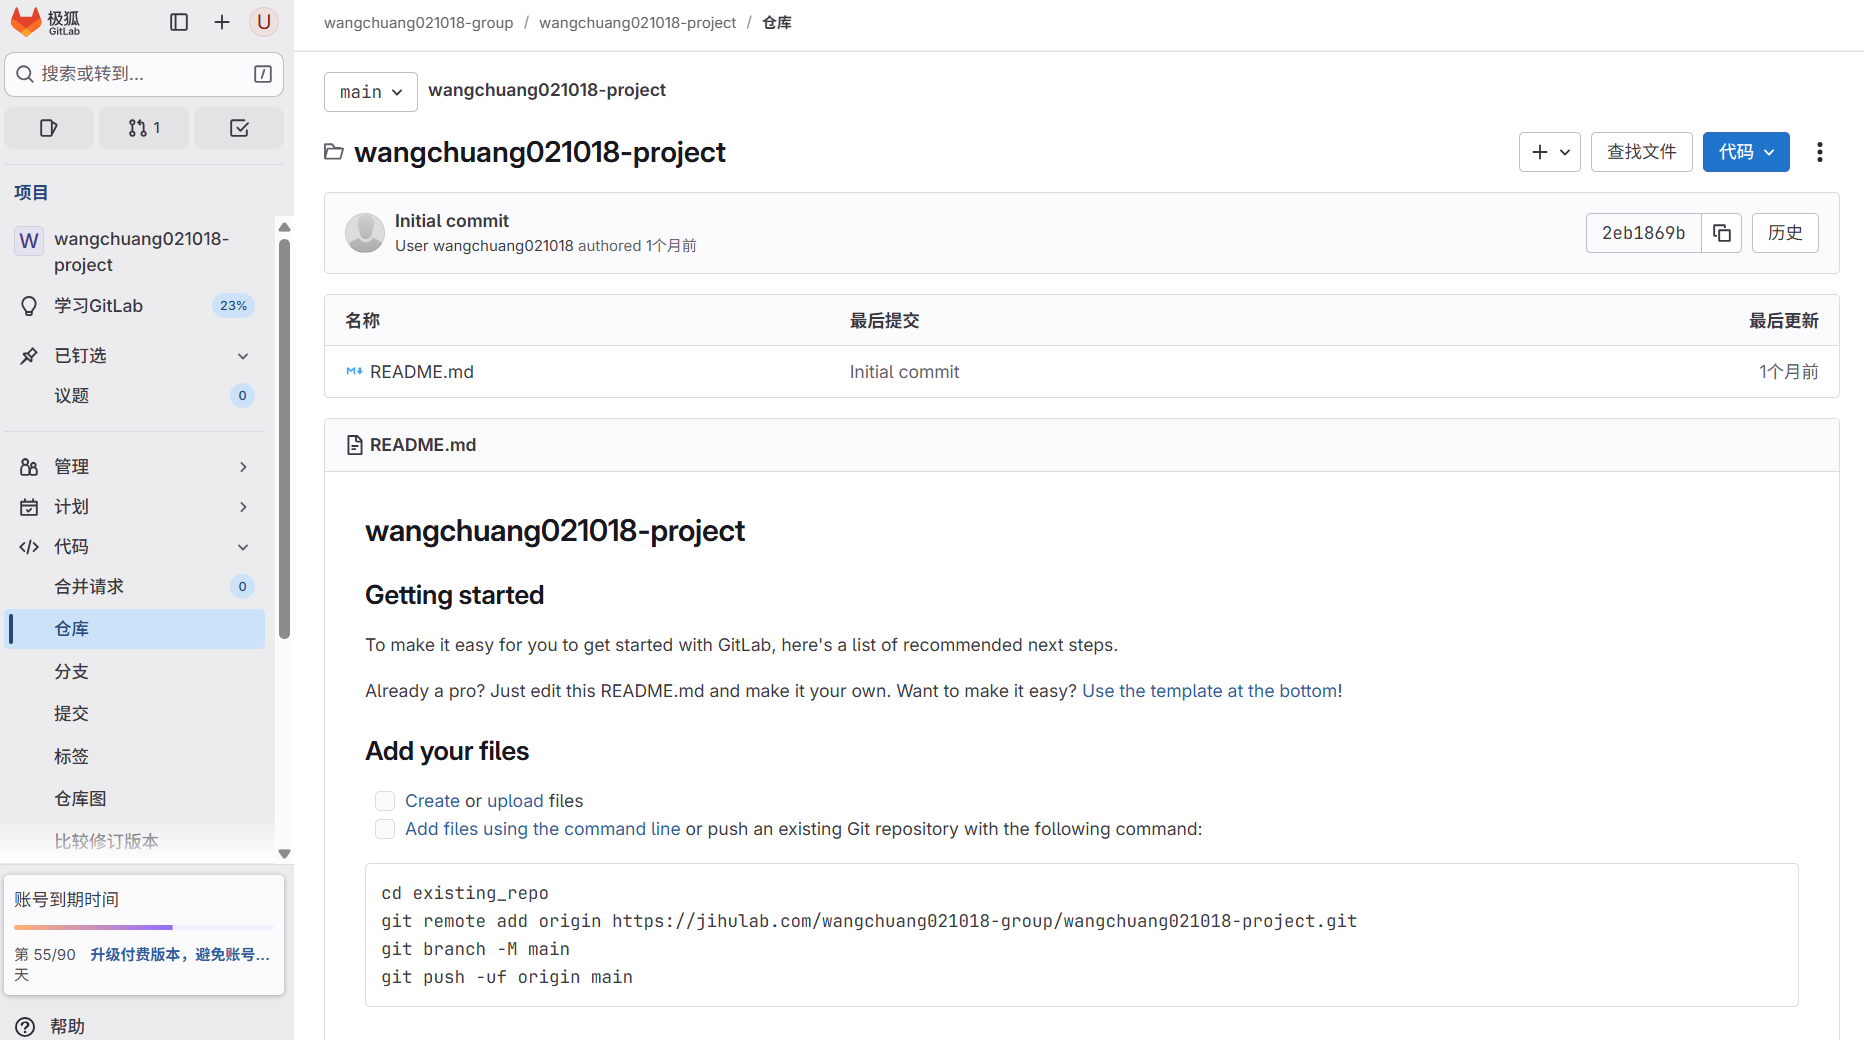The width and height of the screenshot is (1864, 1040).
Task: Open the to-do list checkmark icon
Action: point(238,127)
